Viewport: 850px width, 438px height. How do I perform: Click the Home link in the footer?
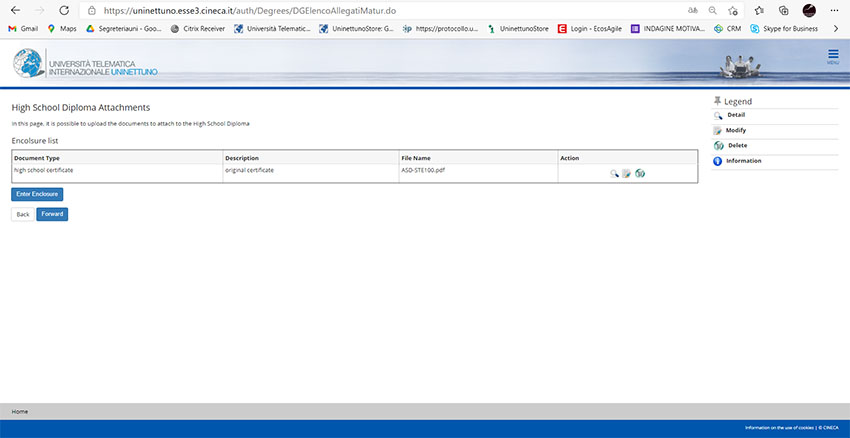[x=19, y=411]
